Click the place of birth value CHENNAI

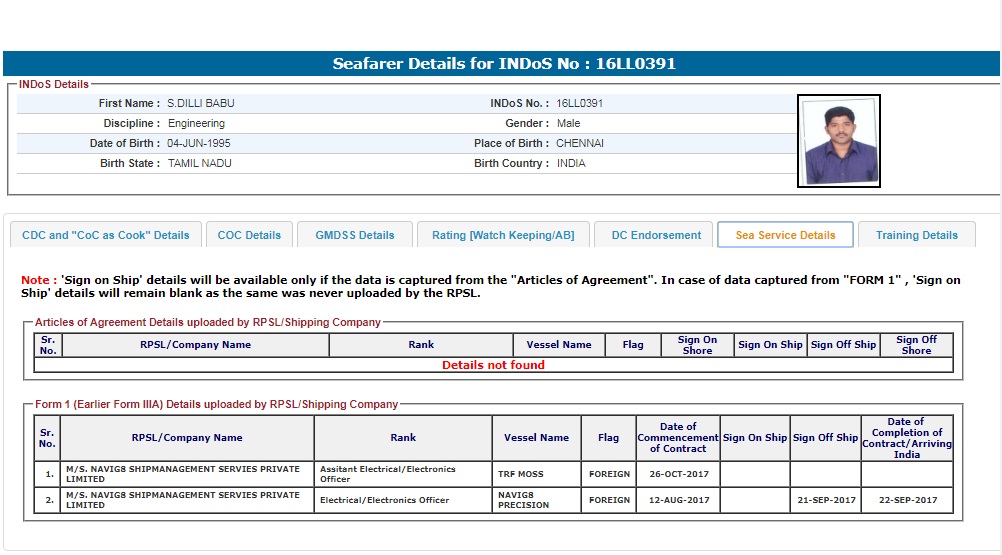coord(580,143)
